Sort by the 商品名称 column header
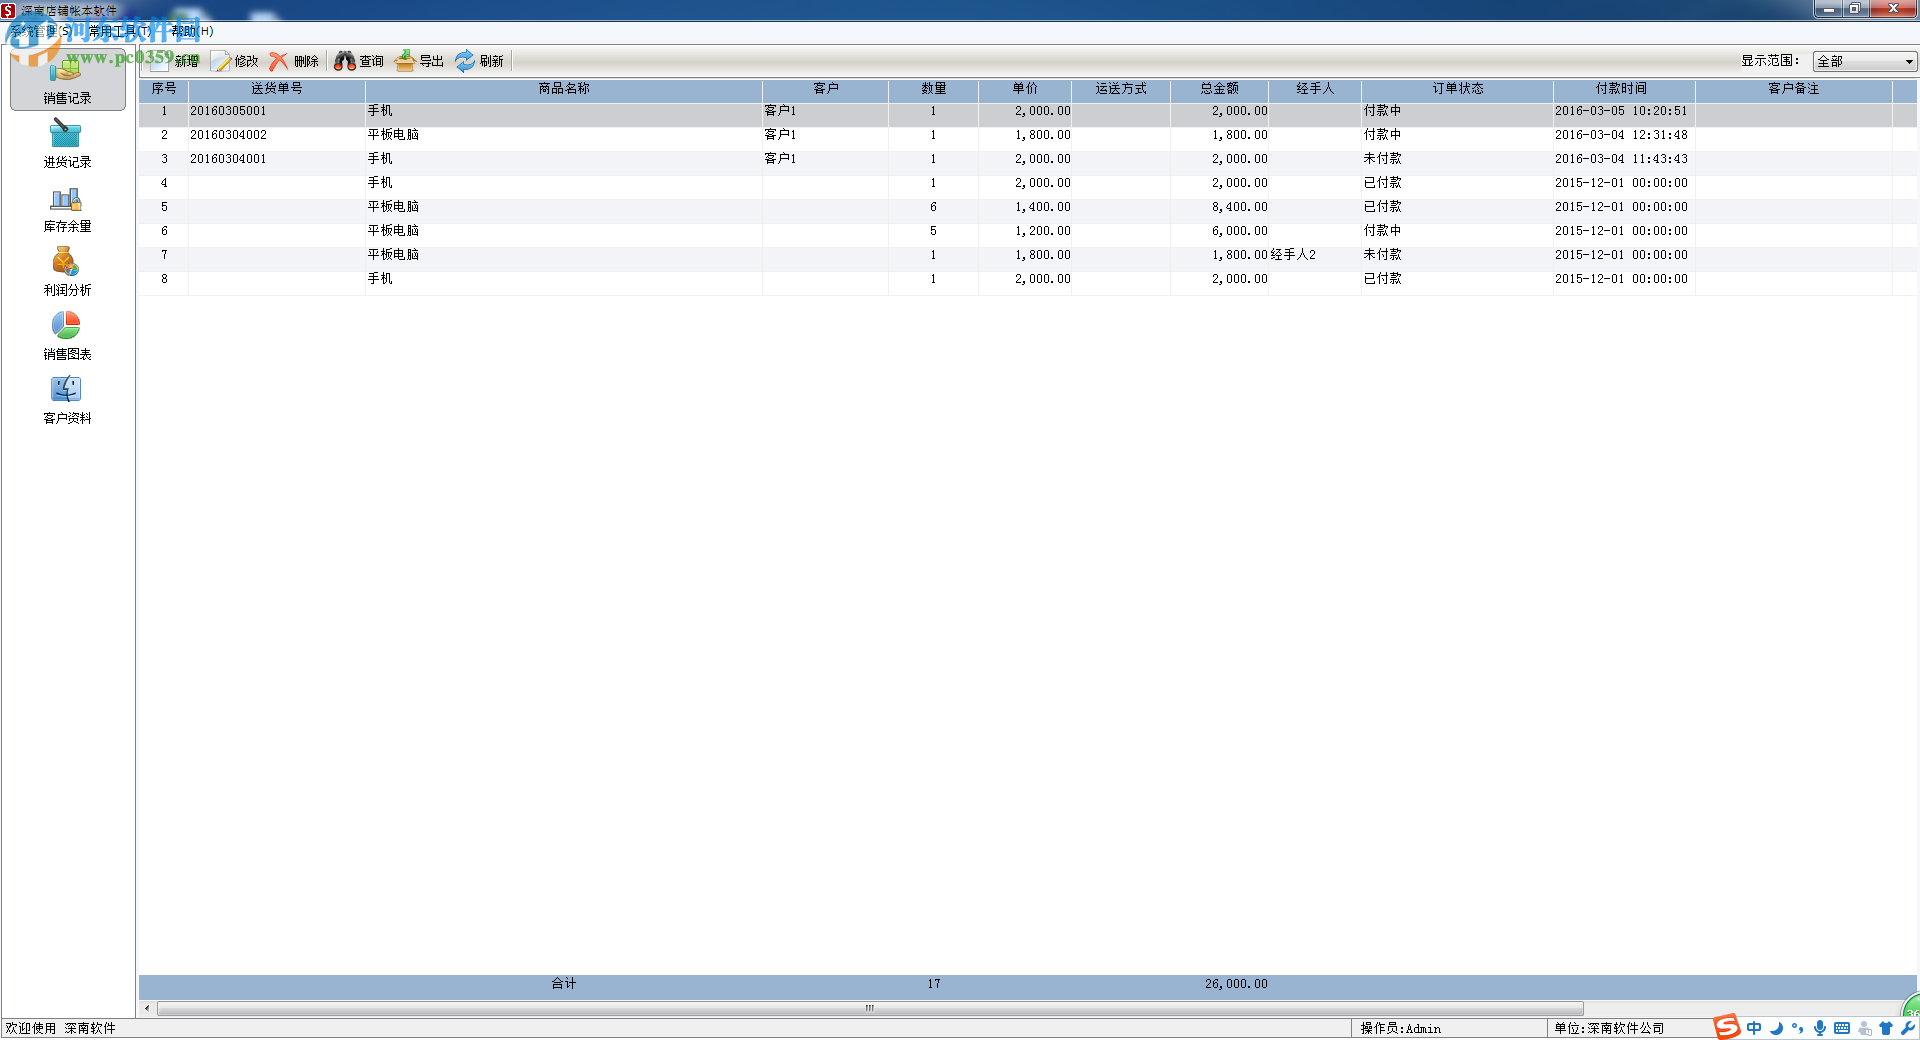Screen dimensions: 1920x1040 coord(564,89)
